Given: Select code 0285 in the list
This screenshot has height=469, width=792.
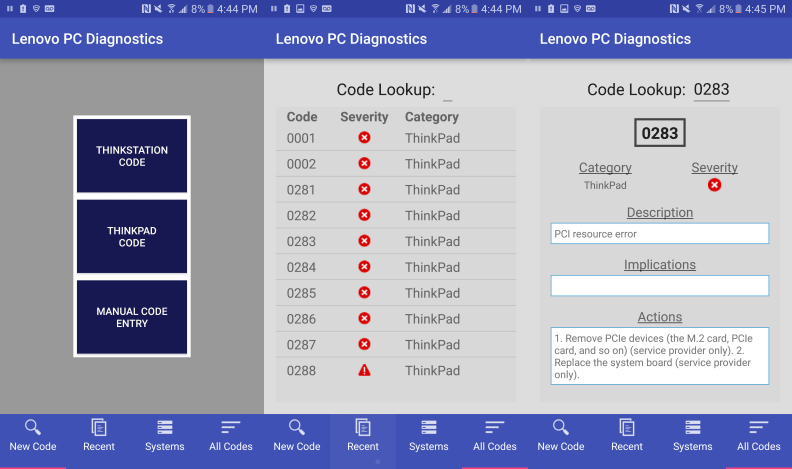Looking at the screenshot, I should (x=396, y=293).
